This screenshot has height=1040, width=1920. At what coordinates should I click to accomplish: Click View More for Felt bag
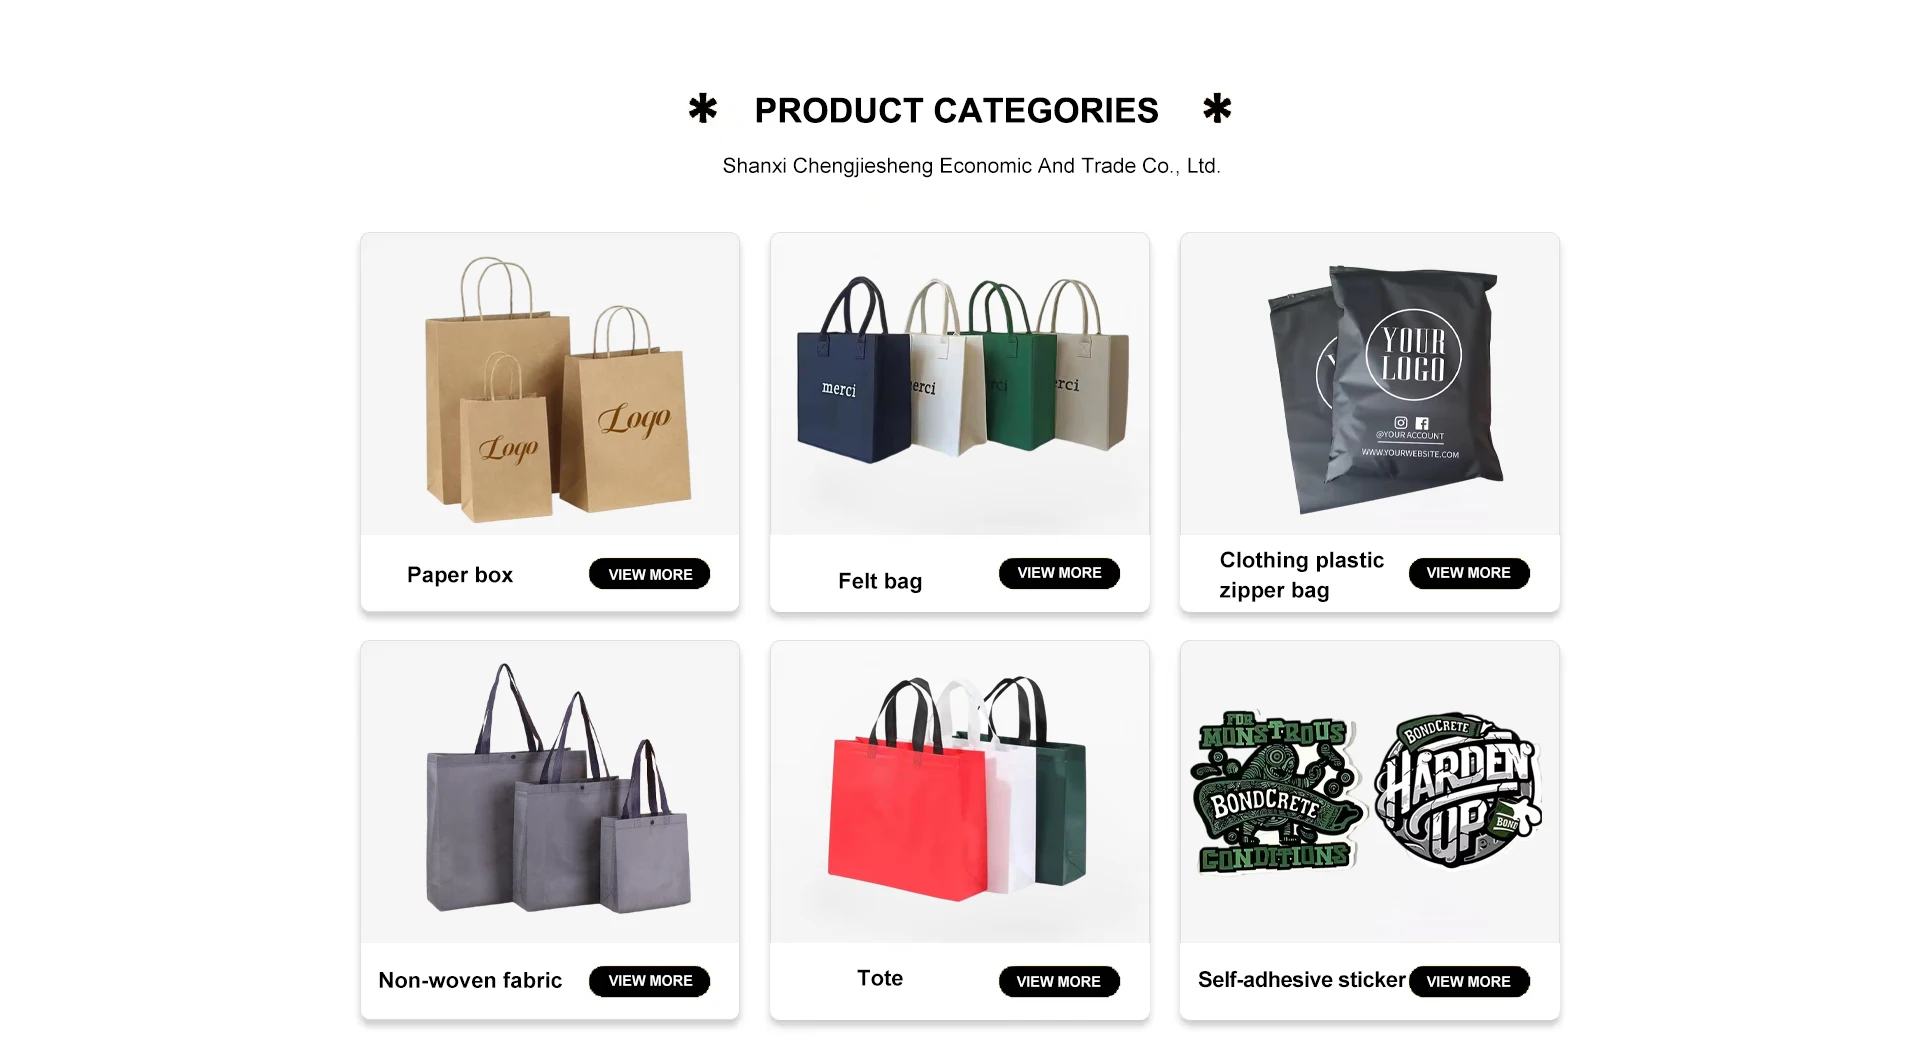[x=1059, y=573]
